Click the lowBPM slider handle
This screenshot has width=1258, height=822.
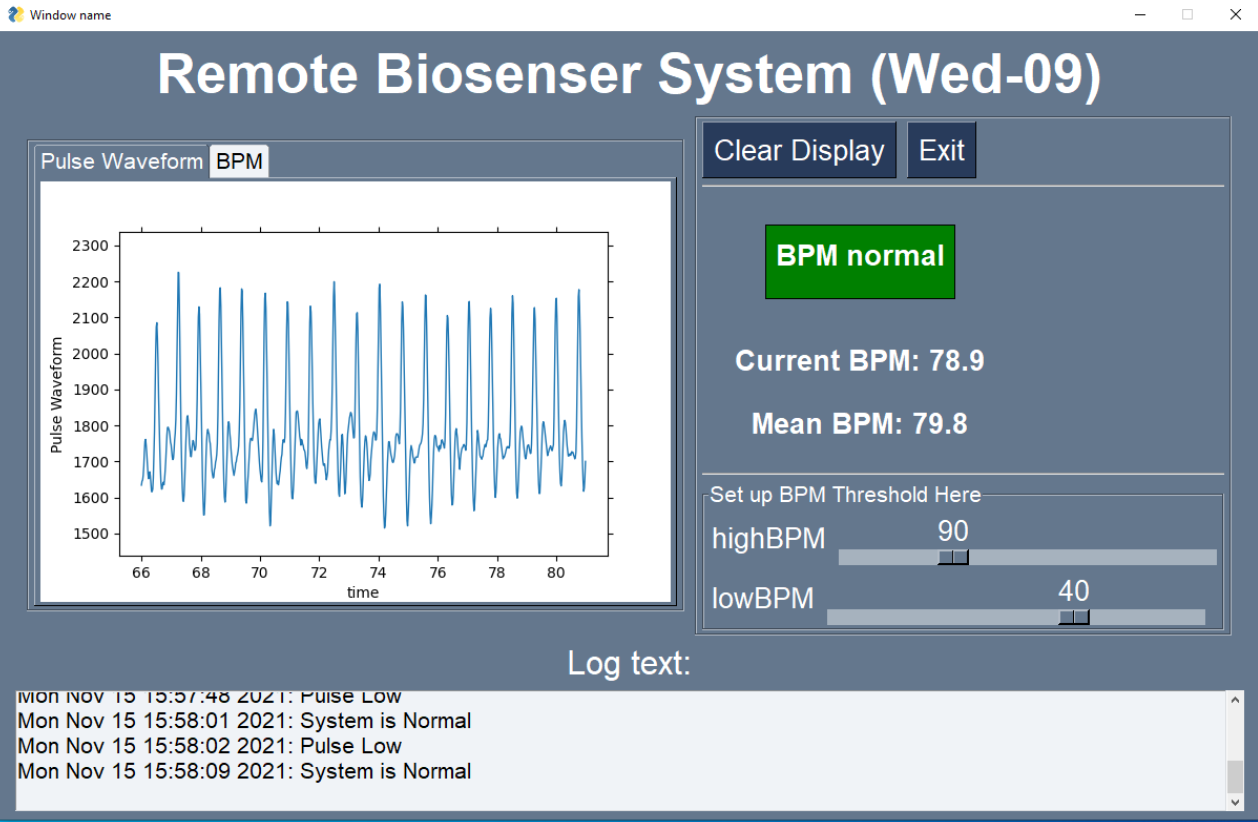(1074, 617)
